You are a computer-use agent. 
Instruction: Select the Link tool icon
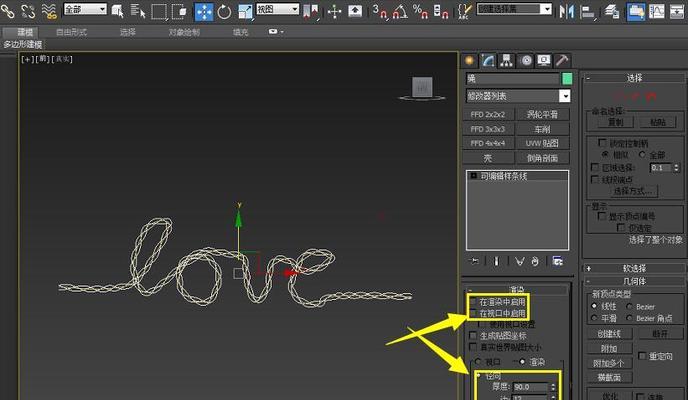7,11
